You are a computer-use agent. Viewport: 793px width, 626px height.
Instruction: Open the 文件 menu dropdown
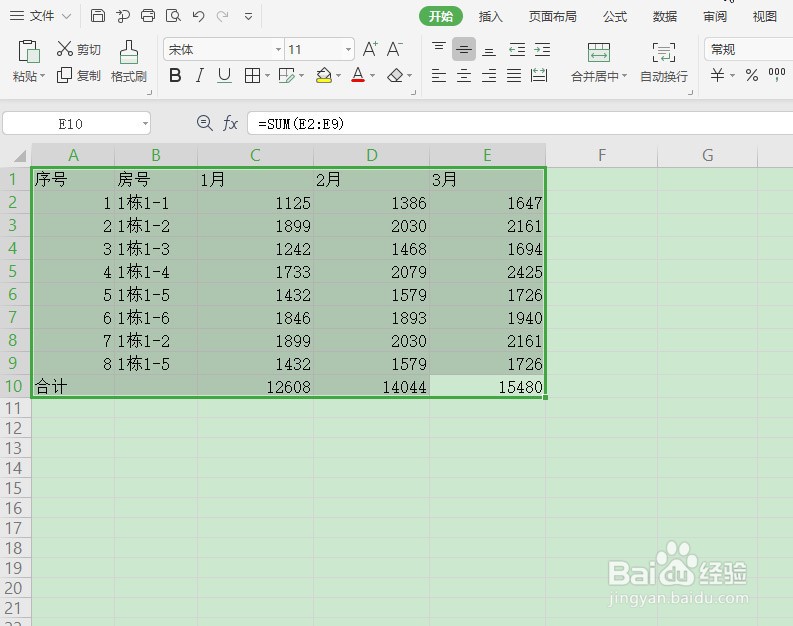tap(40, 16)
